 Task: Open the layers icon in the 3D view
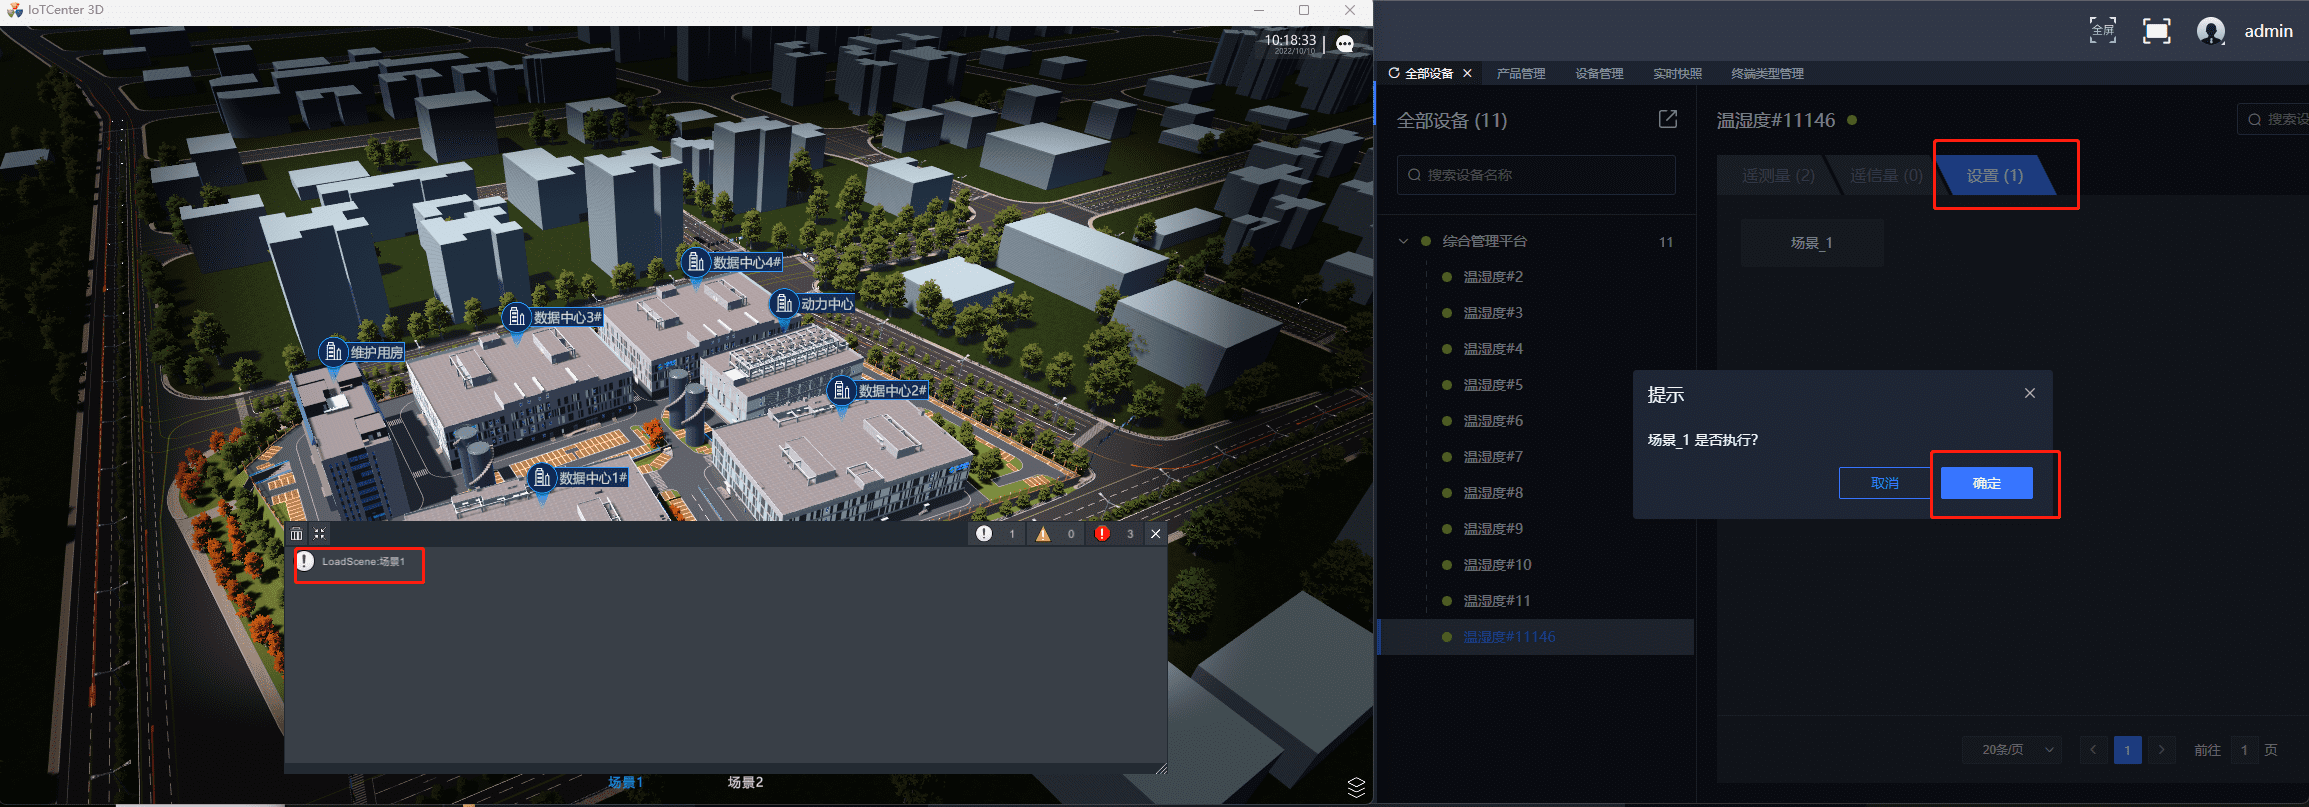[1356, 787]
